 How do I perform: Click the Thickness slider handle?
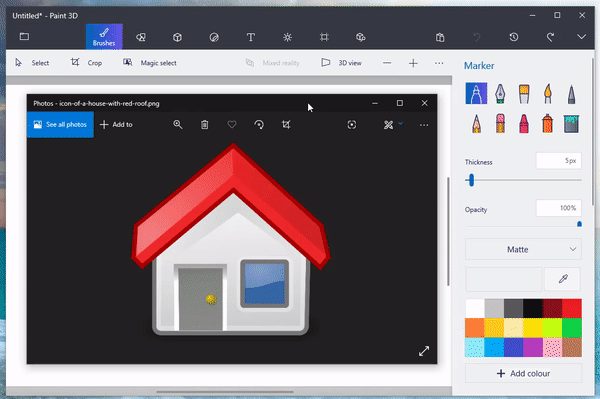[x=471, y=180]
